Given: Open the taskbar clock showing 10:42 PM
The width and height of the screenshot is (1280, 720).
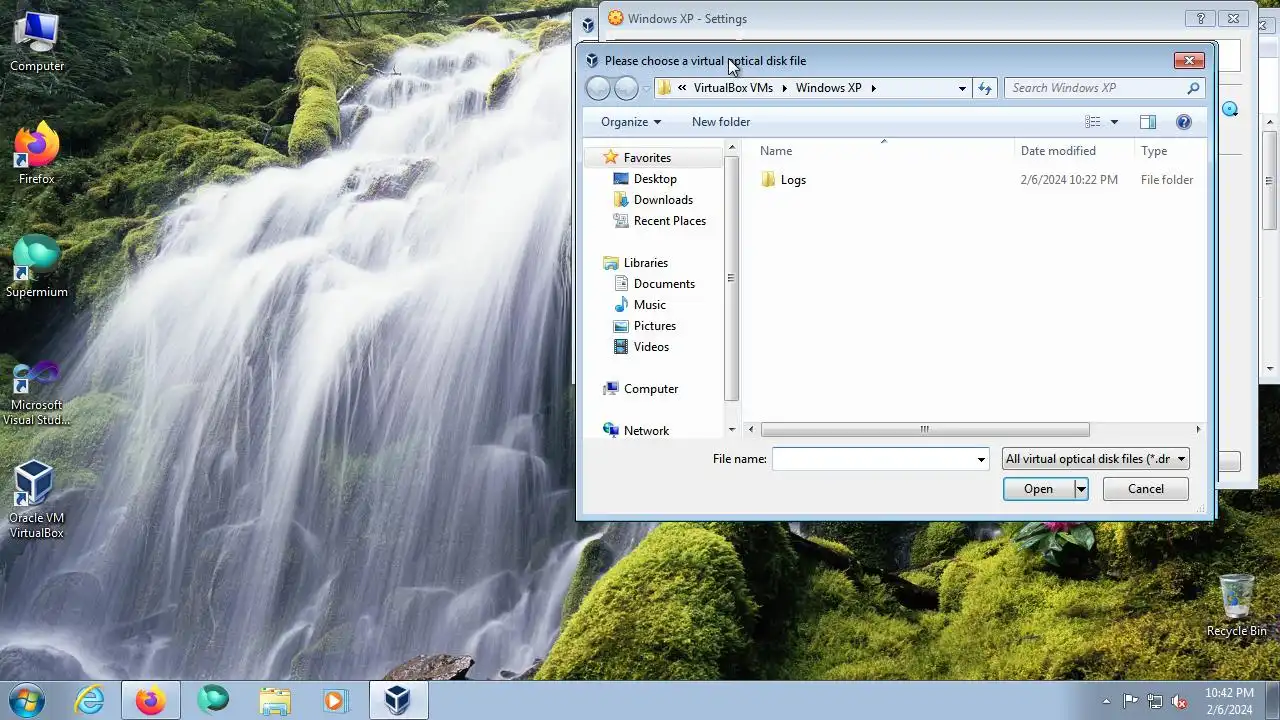Looking at the screenshot, I should (x=1229, y=701).
